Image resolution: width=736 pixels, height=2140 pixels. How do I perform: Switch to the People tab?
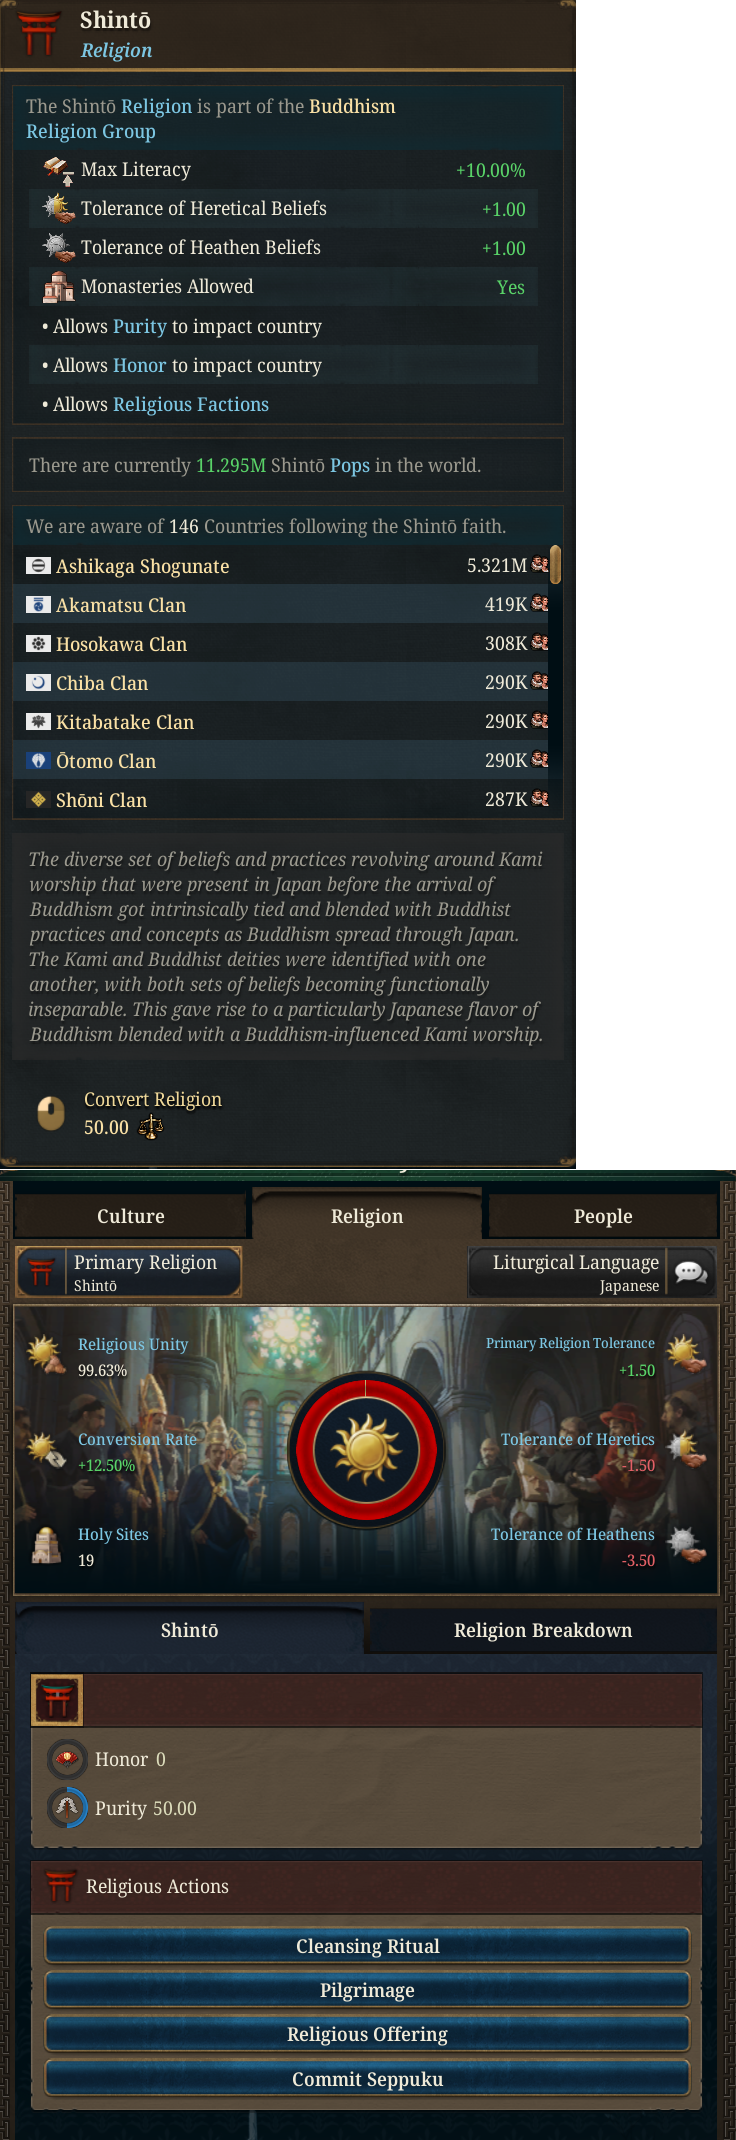tap(603, 1216)
